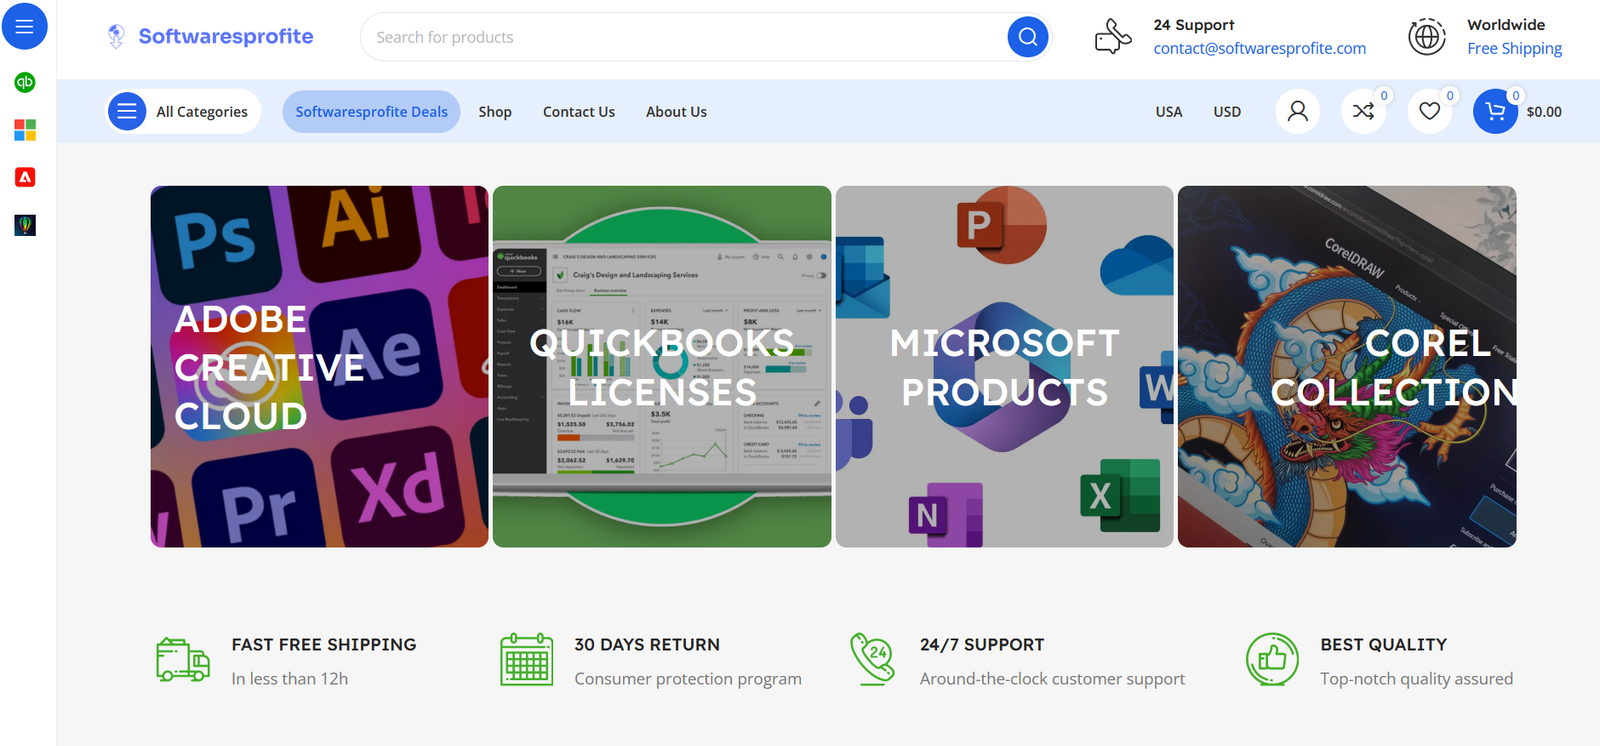This screenshot has width=1600, height=746.
Task: Open the About Us page
Action: [x=676, y=112]
